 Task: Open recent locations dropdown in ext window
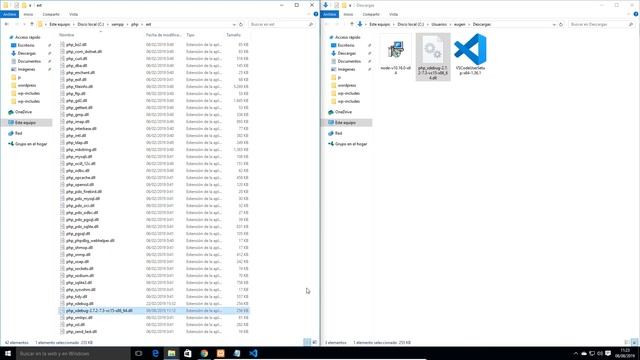pyautogui.click(x=24, y=24)
